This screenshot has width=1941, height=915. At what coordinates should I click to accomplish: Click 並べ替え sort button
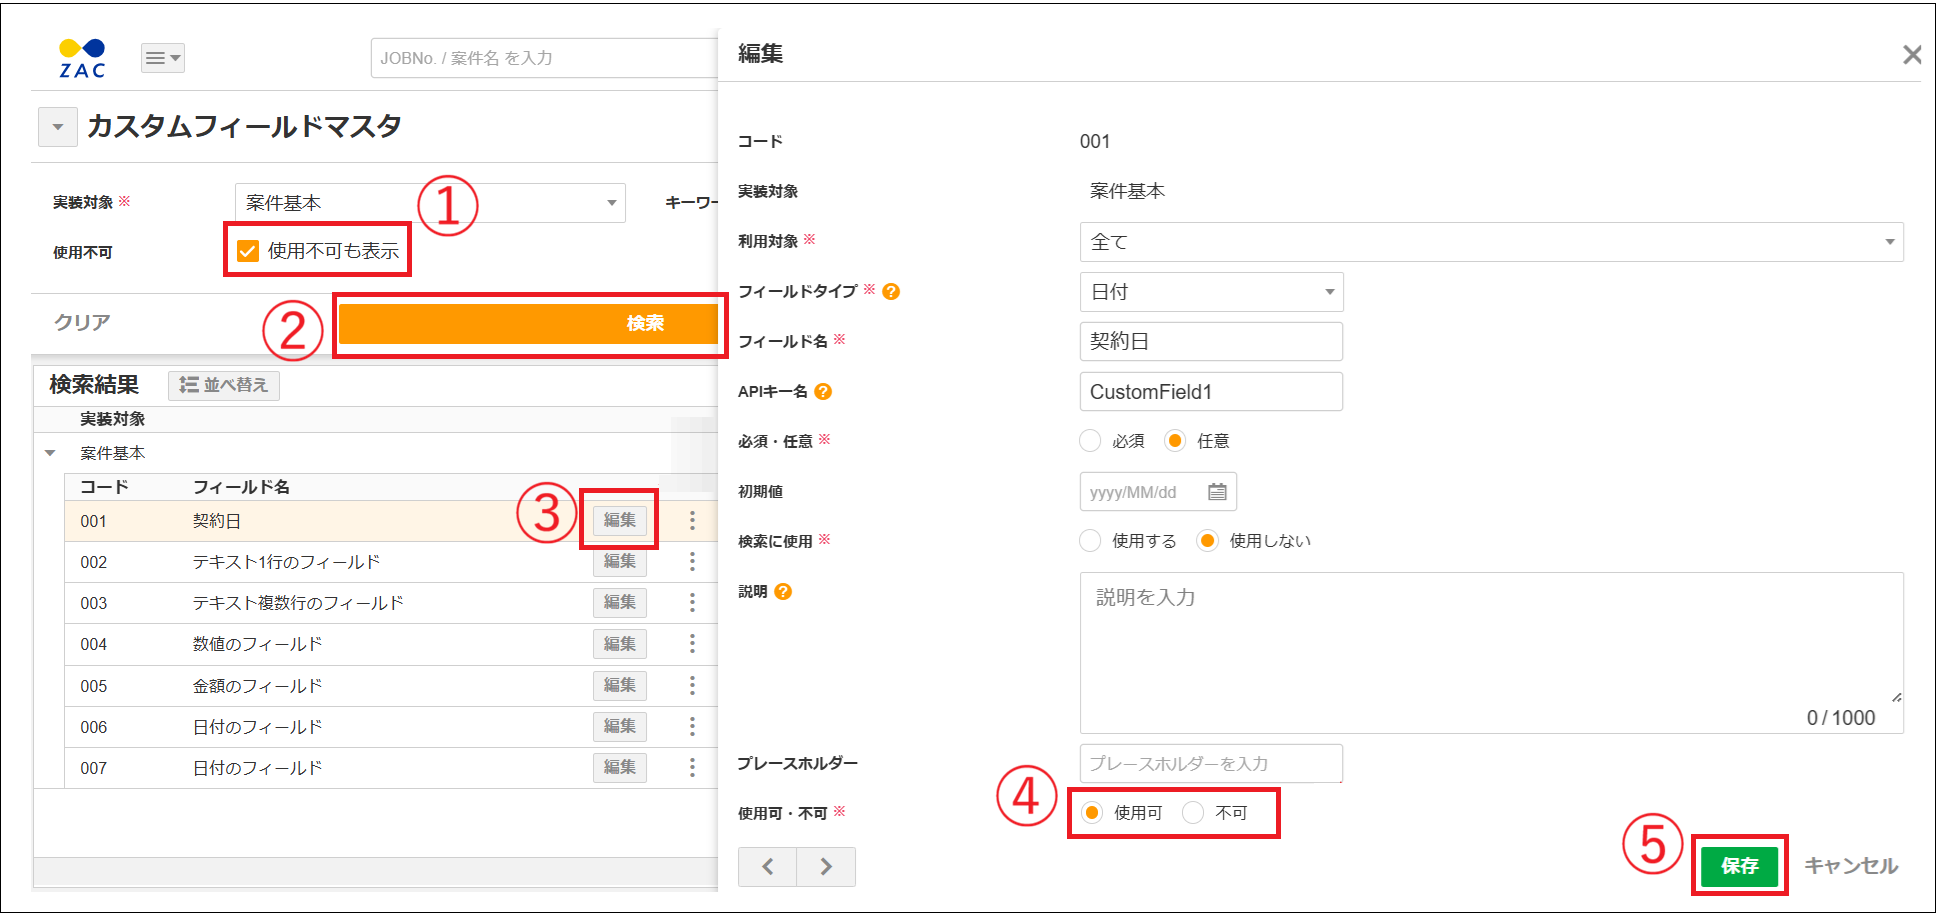click(x=224, y=385)
